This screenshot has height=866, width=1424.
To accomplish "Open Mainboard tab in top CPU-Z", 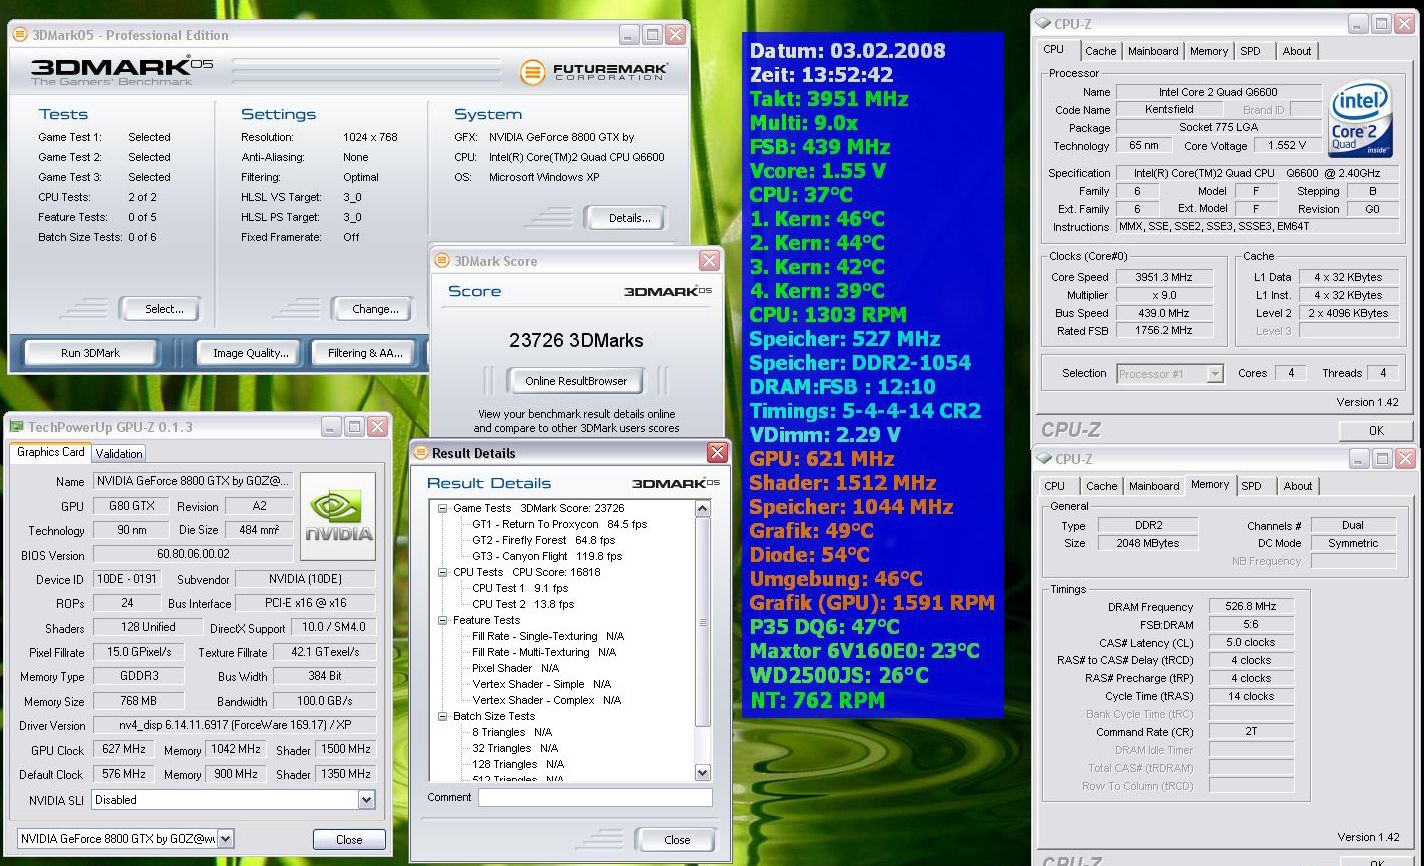I will click(x=1153, y=51).
